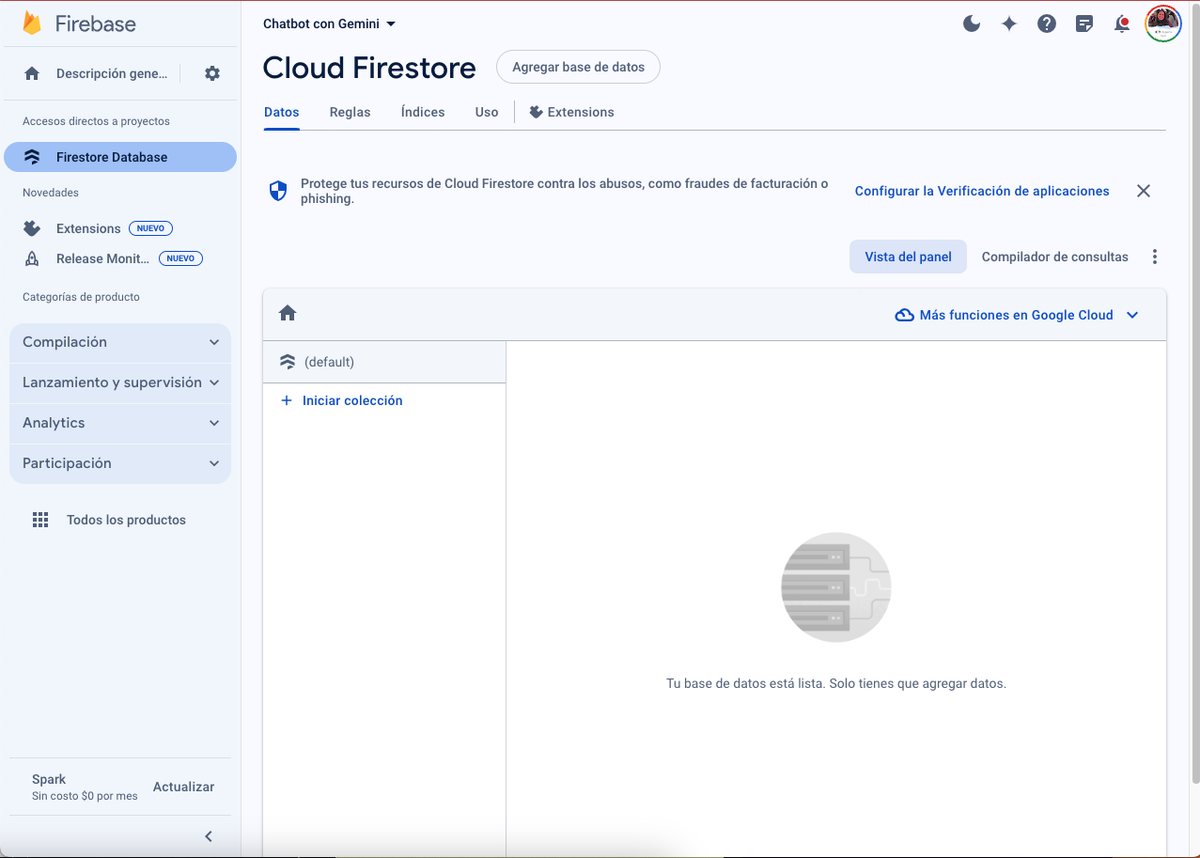Click the (default) database icon

[288, 362]
